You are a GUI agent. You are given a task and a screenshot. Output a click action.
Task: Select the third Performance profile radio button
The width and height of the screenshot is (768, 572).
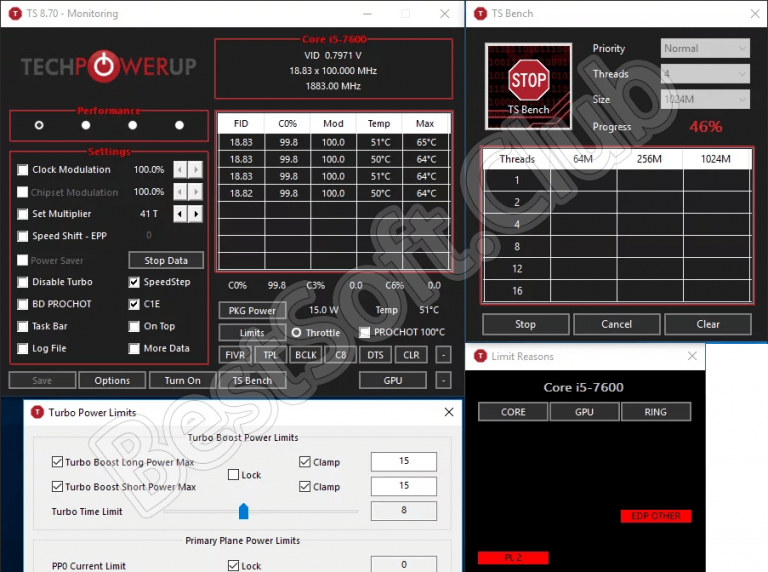click(132, 125)
